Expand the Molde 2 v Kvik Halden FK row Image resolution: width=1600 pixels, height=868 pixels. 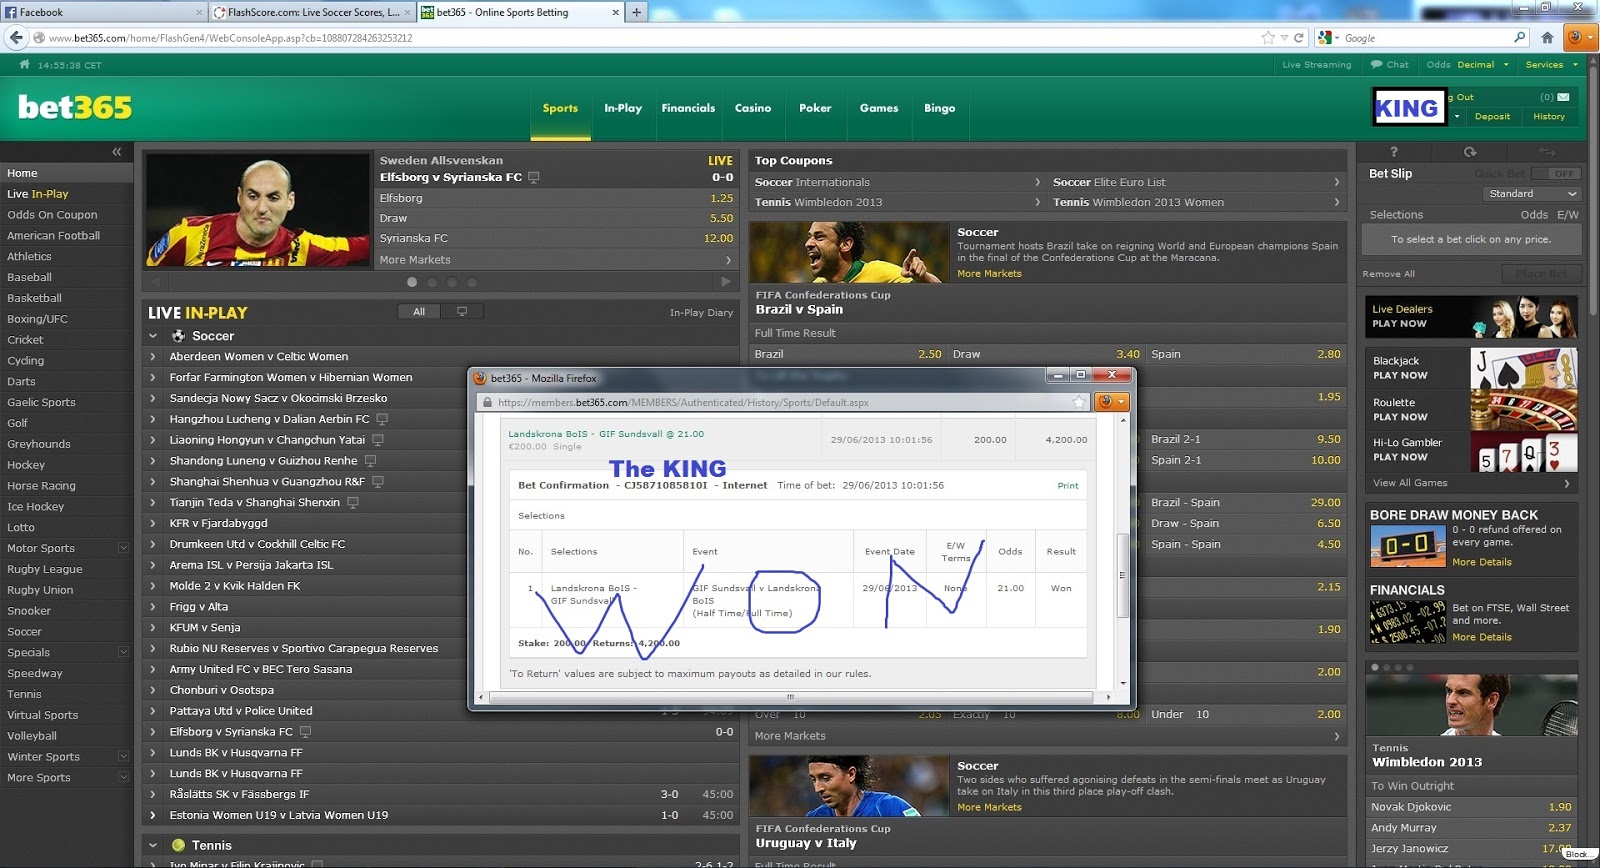tap(153, 586)
